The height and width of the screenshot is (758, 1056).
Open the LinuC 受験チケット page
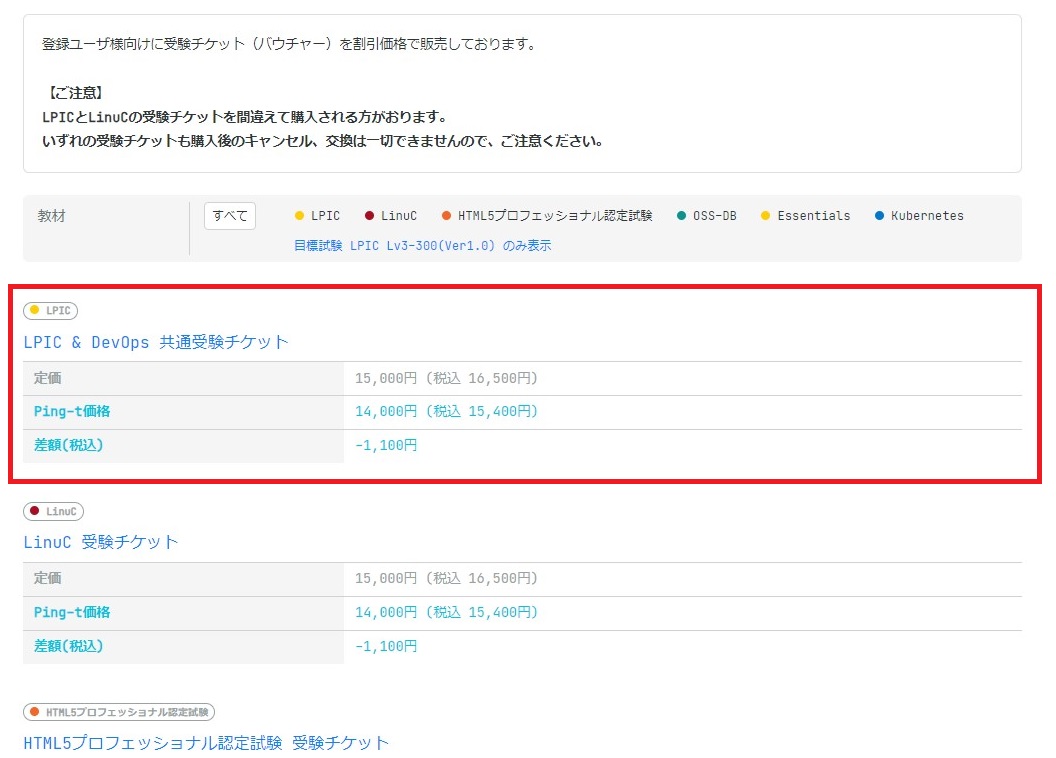point(99,542)
